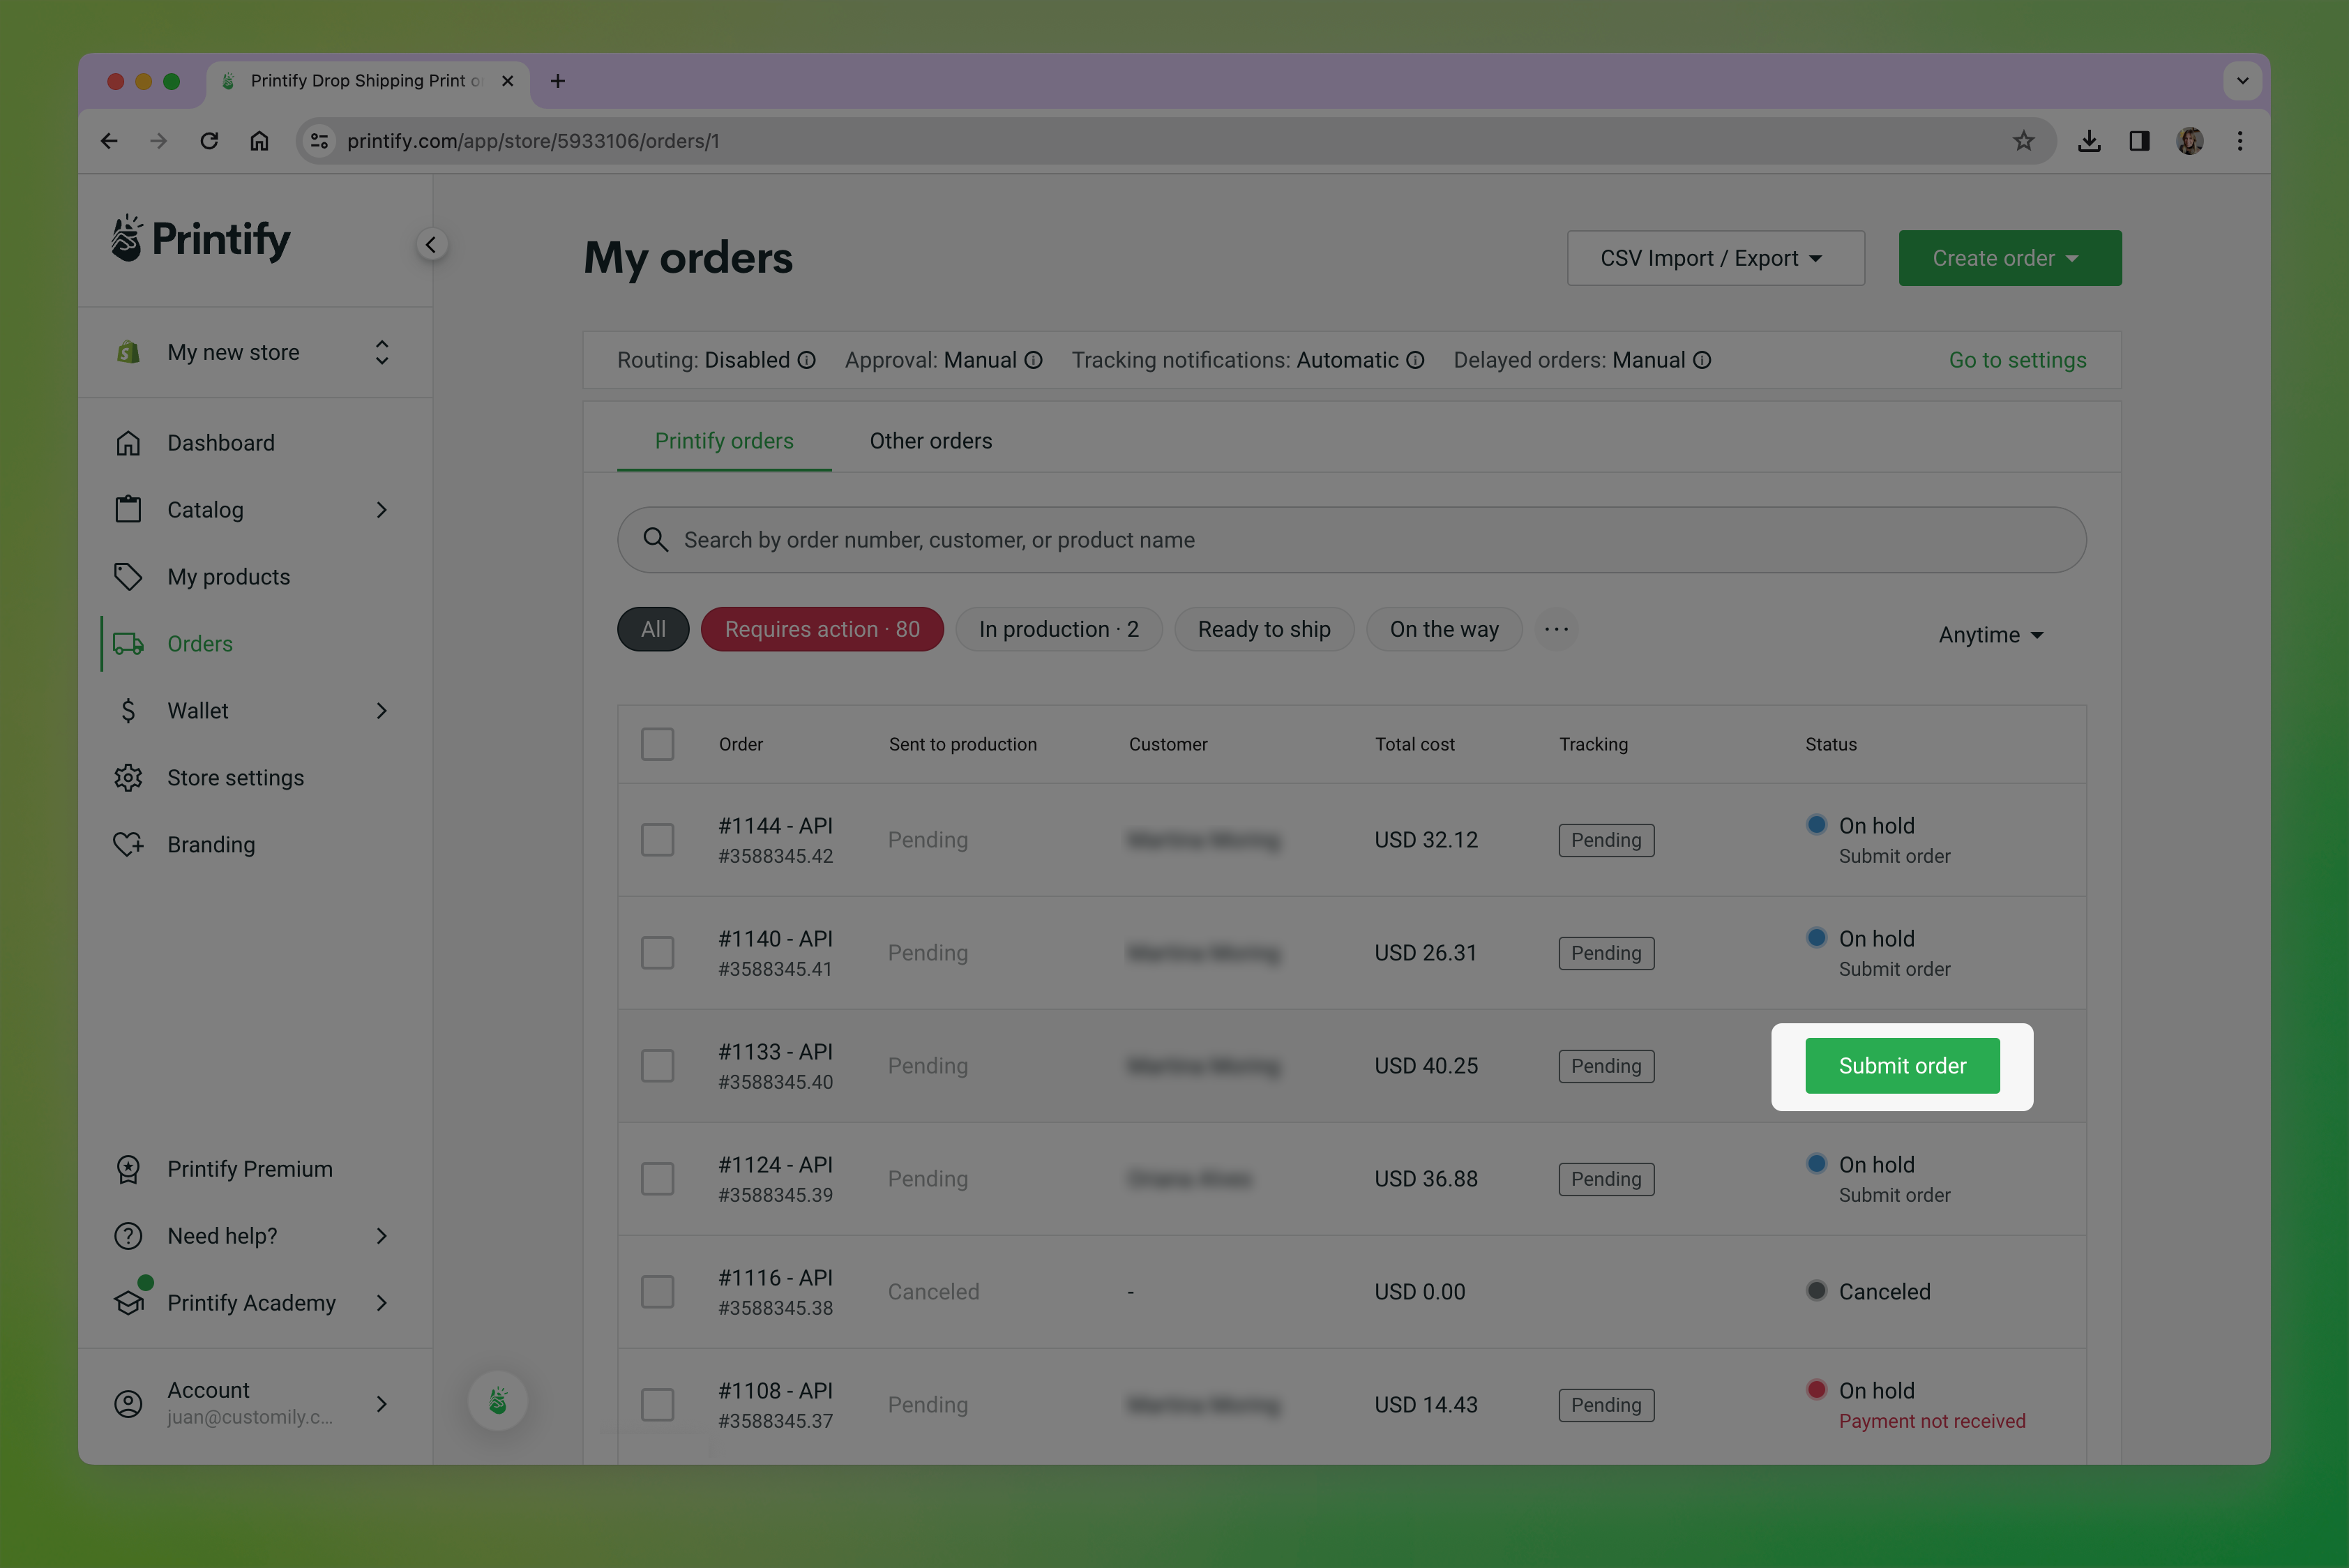Open the Anytime date filter dropdown
Image resolution: width=2349 pixels, height=1568 pixels.
tap(1990, 635)
